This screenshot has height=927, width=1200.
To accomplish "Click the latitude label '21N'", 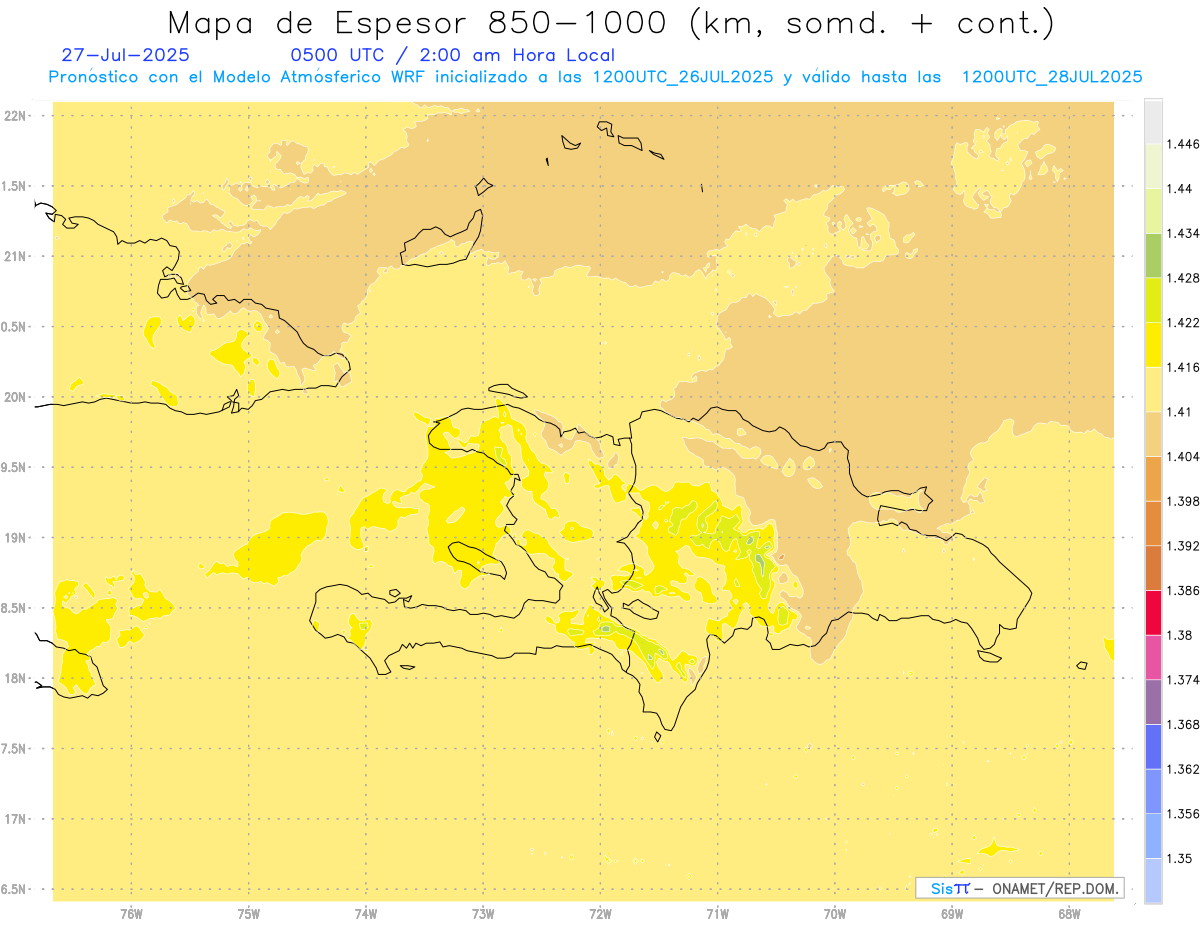I will 16,256.
